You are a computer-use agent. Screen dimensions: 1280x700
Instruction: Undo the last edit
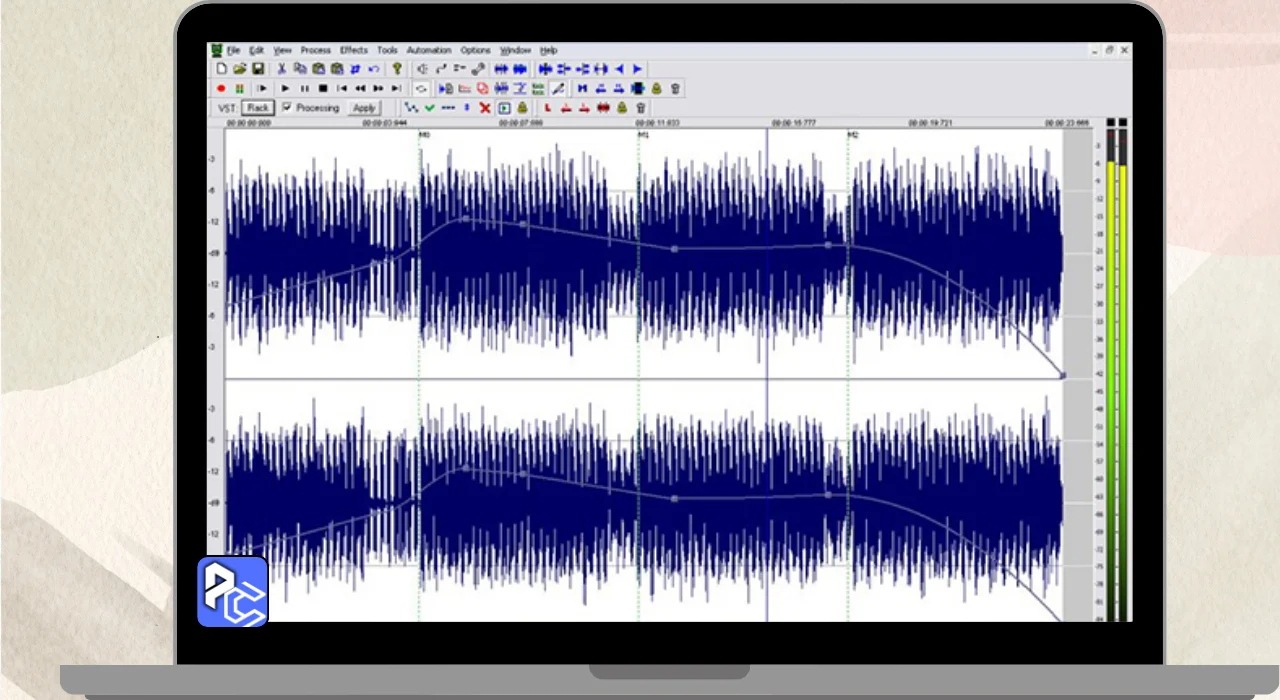tap(373, 69)
